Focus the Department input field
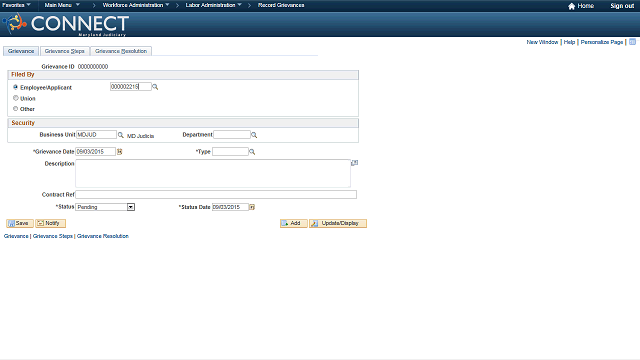Screen dimensions: 640x360 coord(232,135)
